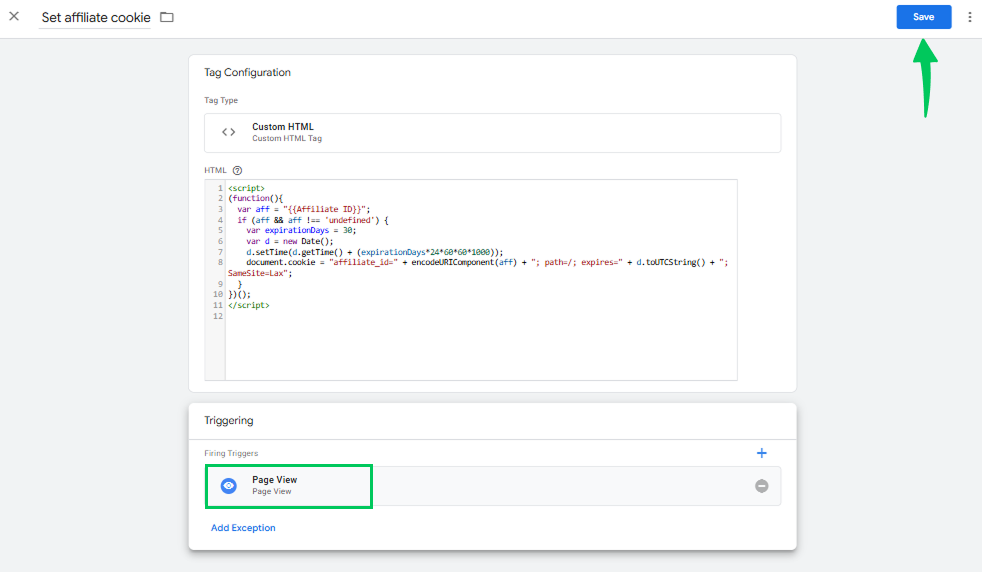Viewport: 982px width, 572px height.
Task: Add a firing trigger with the plus icon
Action: pos(761,453)
